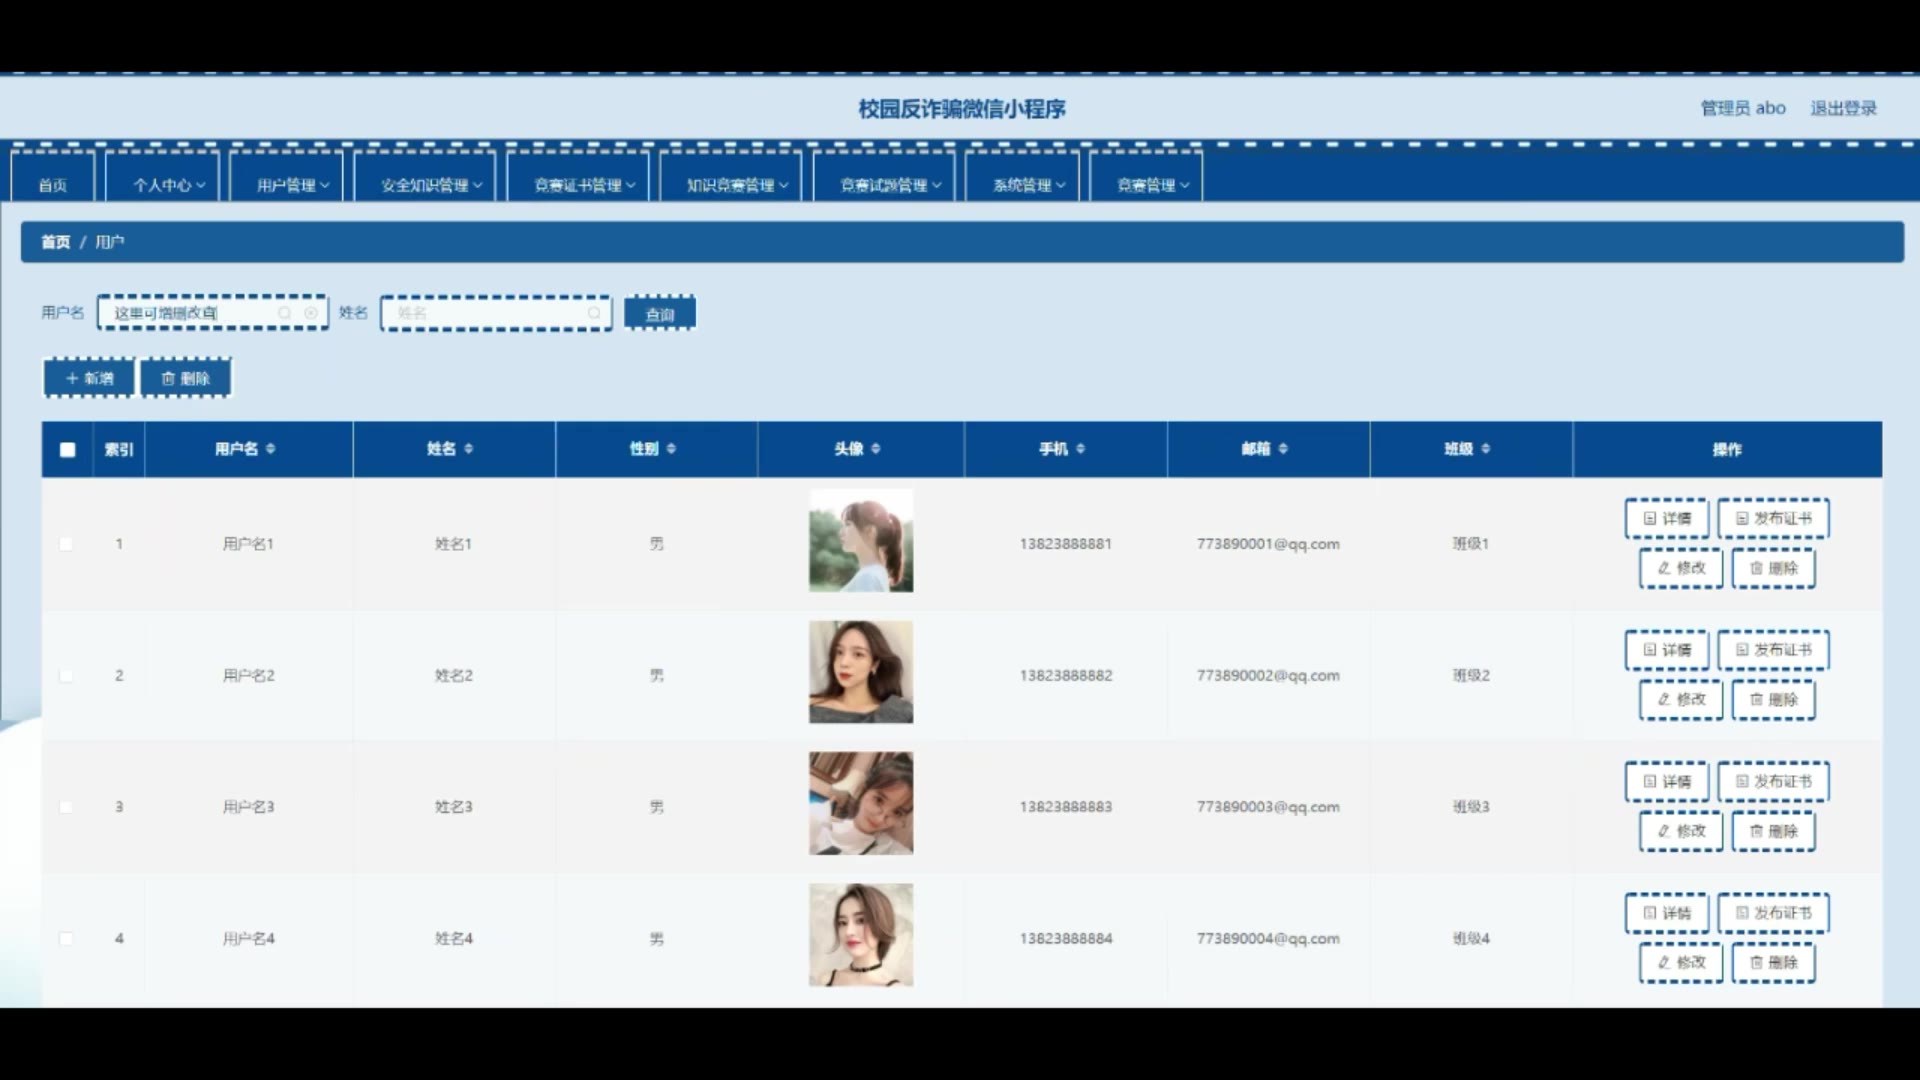Expand the 安全知识管理 dropdown menu

(x=431, y=185)
